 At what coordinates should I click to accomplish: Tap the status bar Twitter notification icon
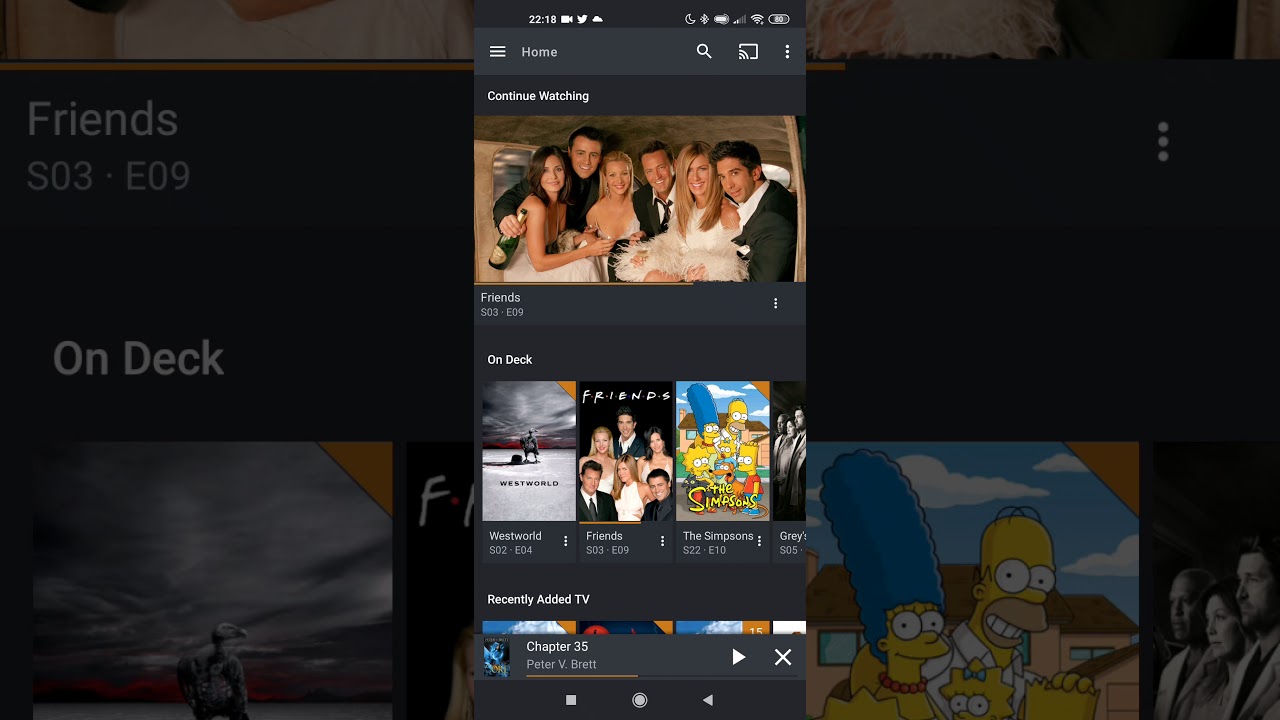coord(582,19)
